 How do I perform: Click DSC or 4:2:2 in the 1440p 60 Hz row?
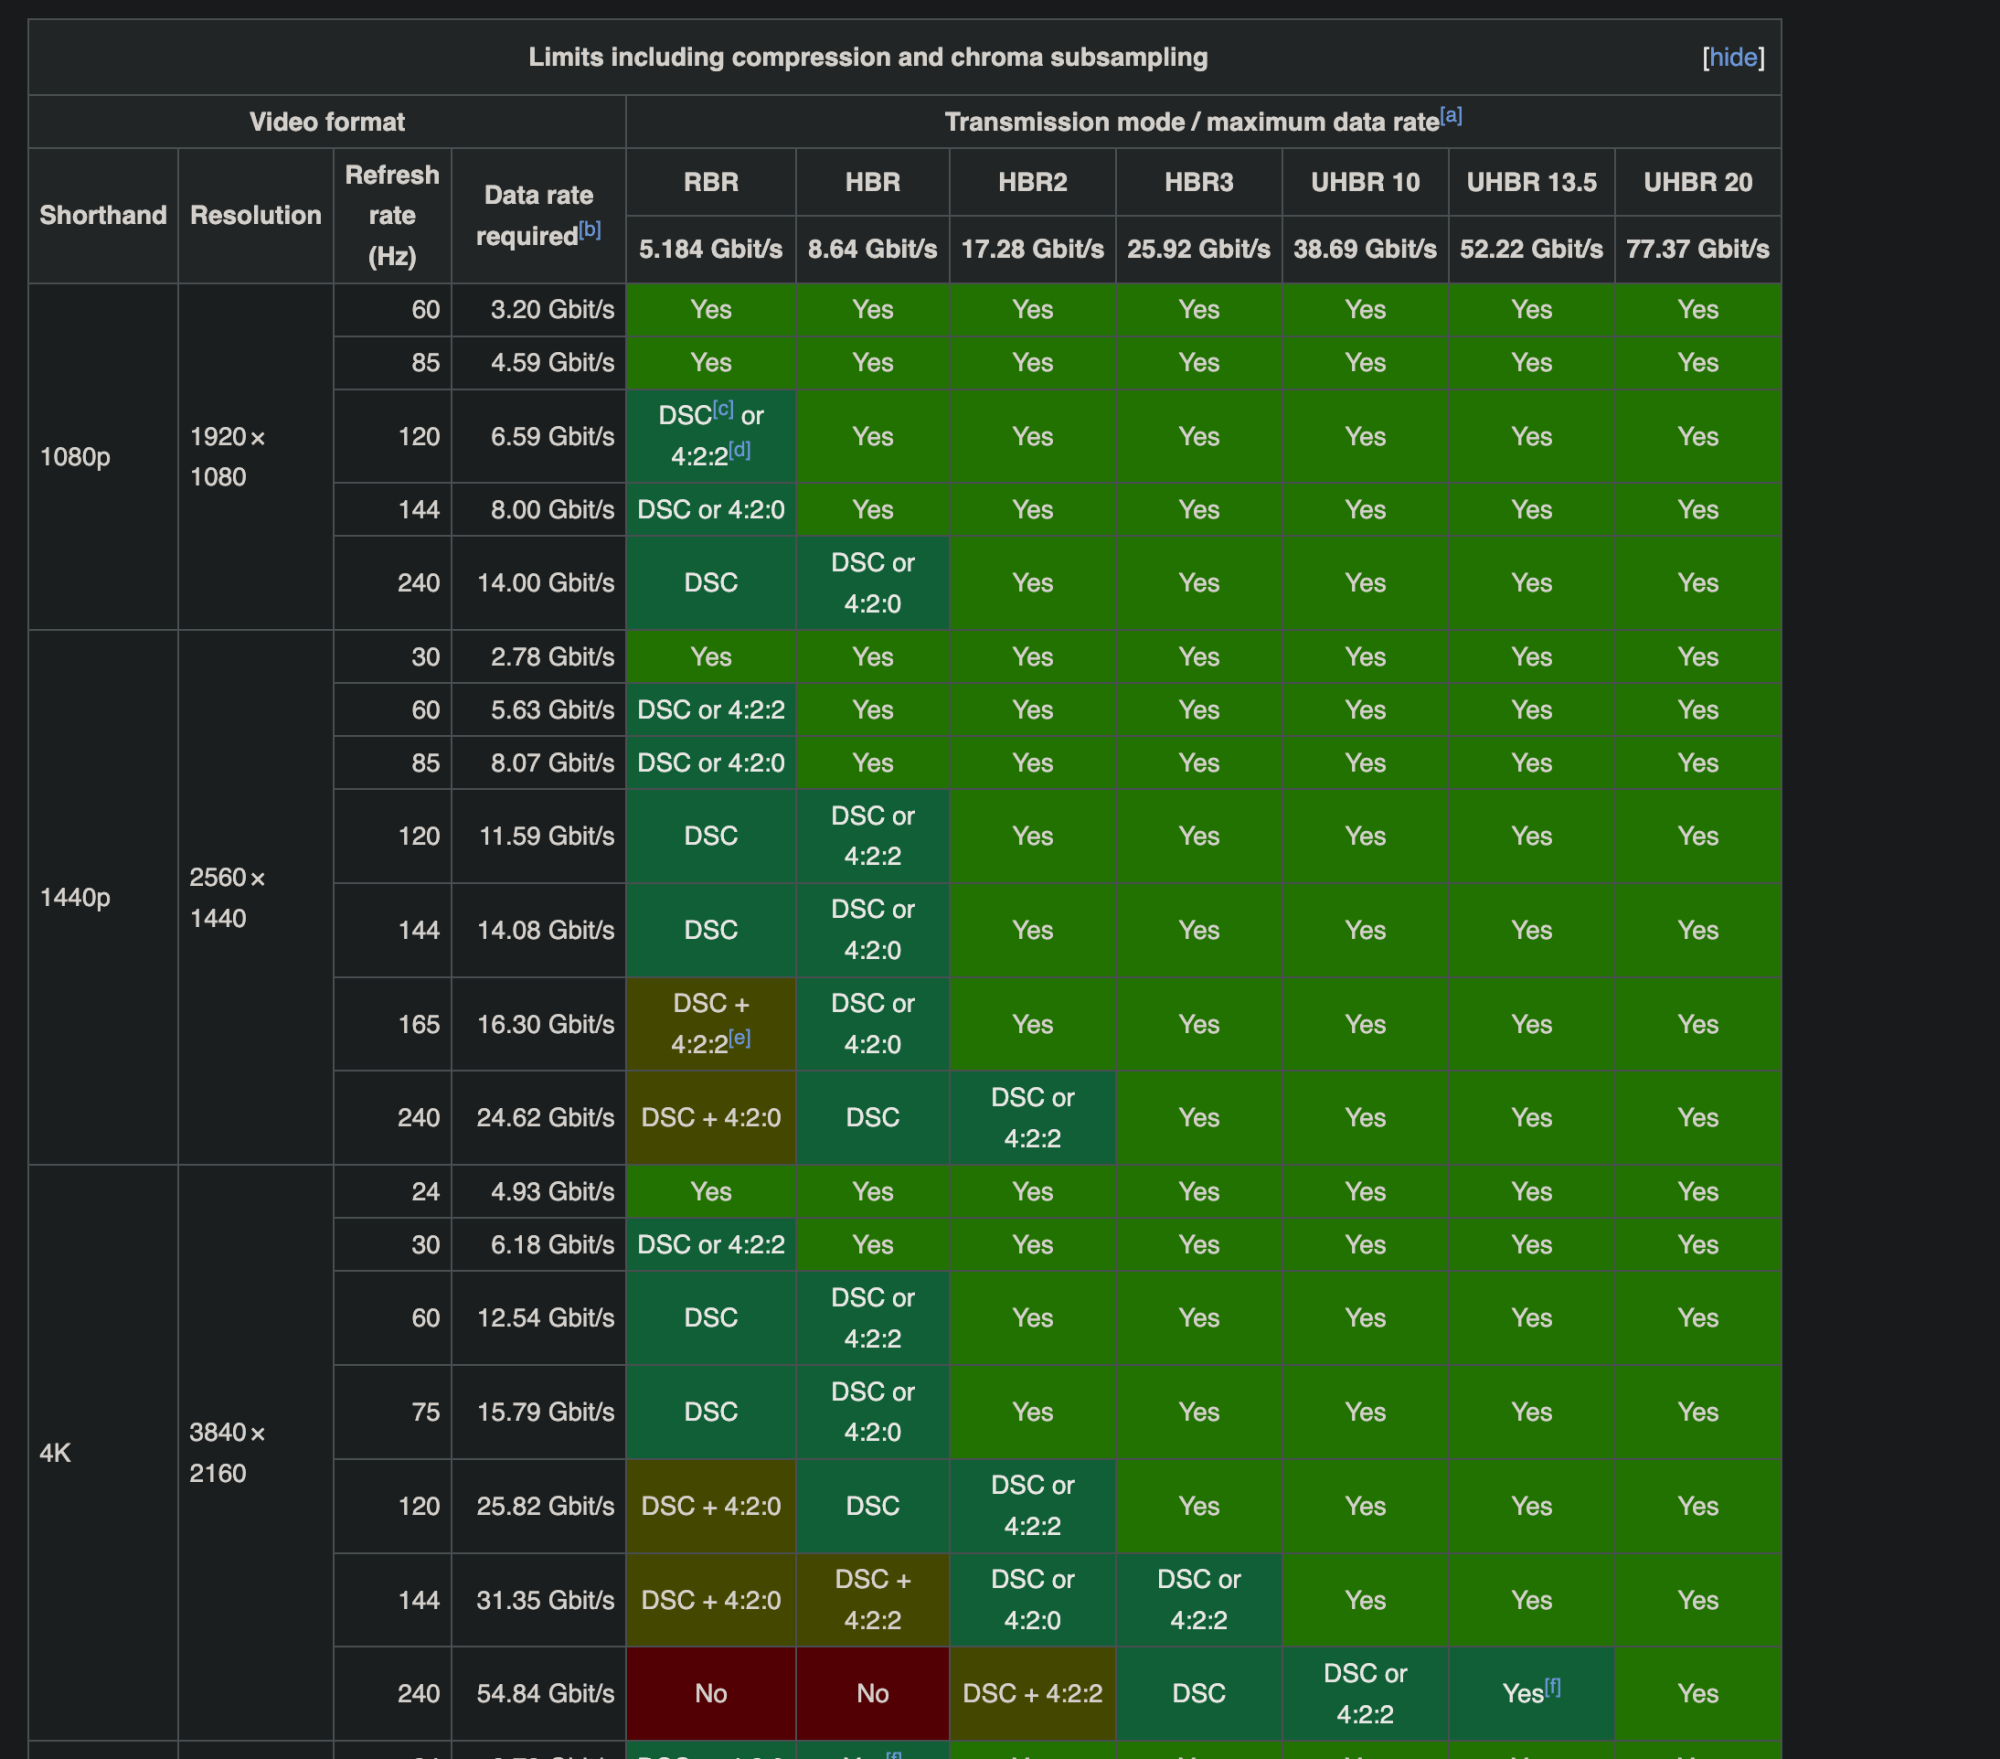[711, 710]
